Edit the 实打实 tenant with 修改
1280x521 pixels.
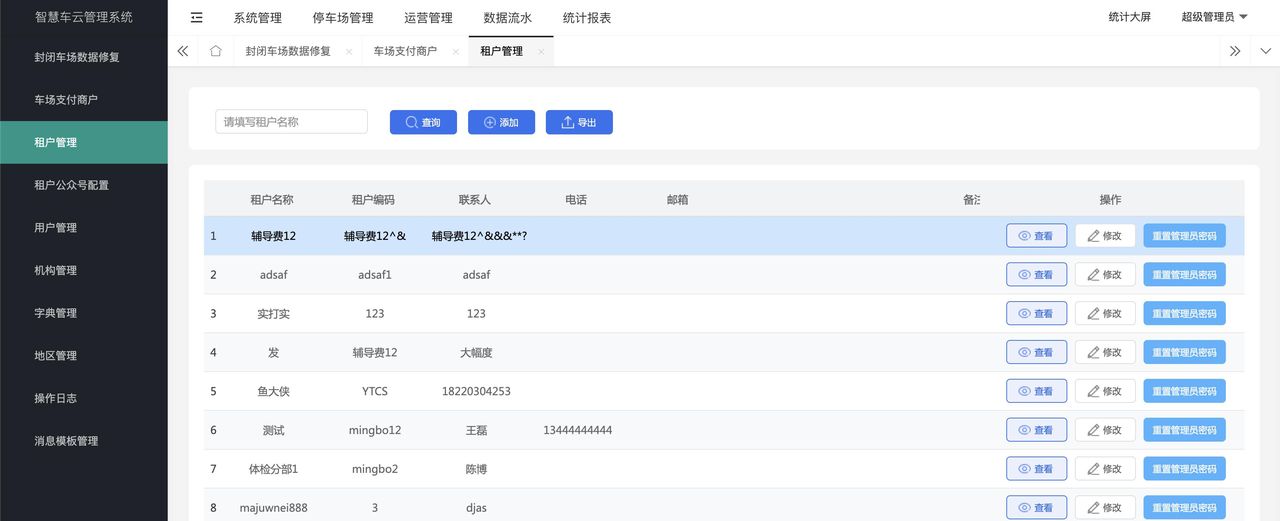1105,313
